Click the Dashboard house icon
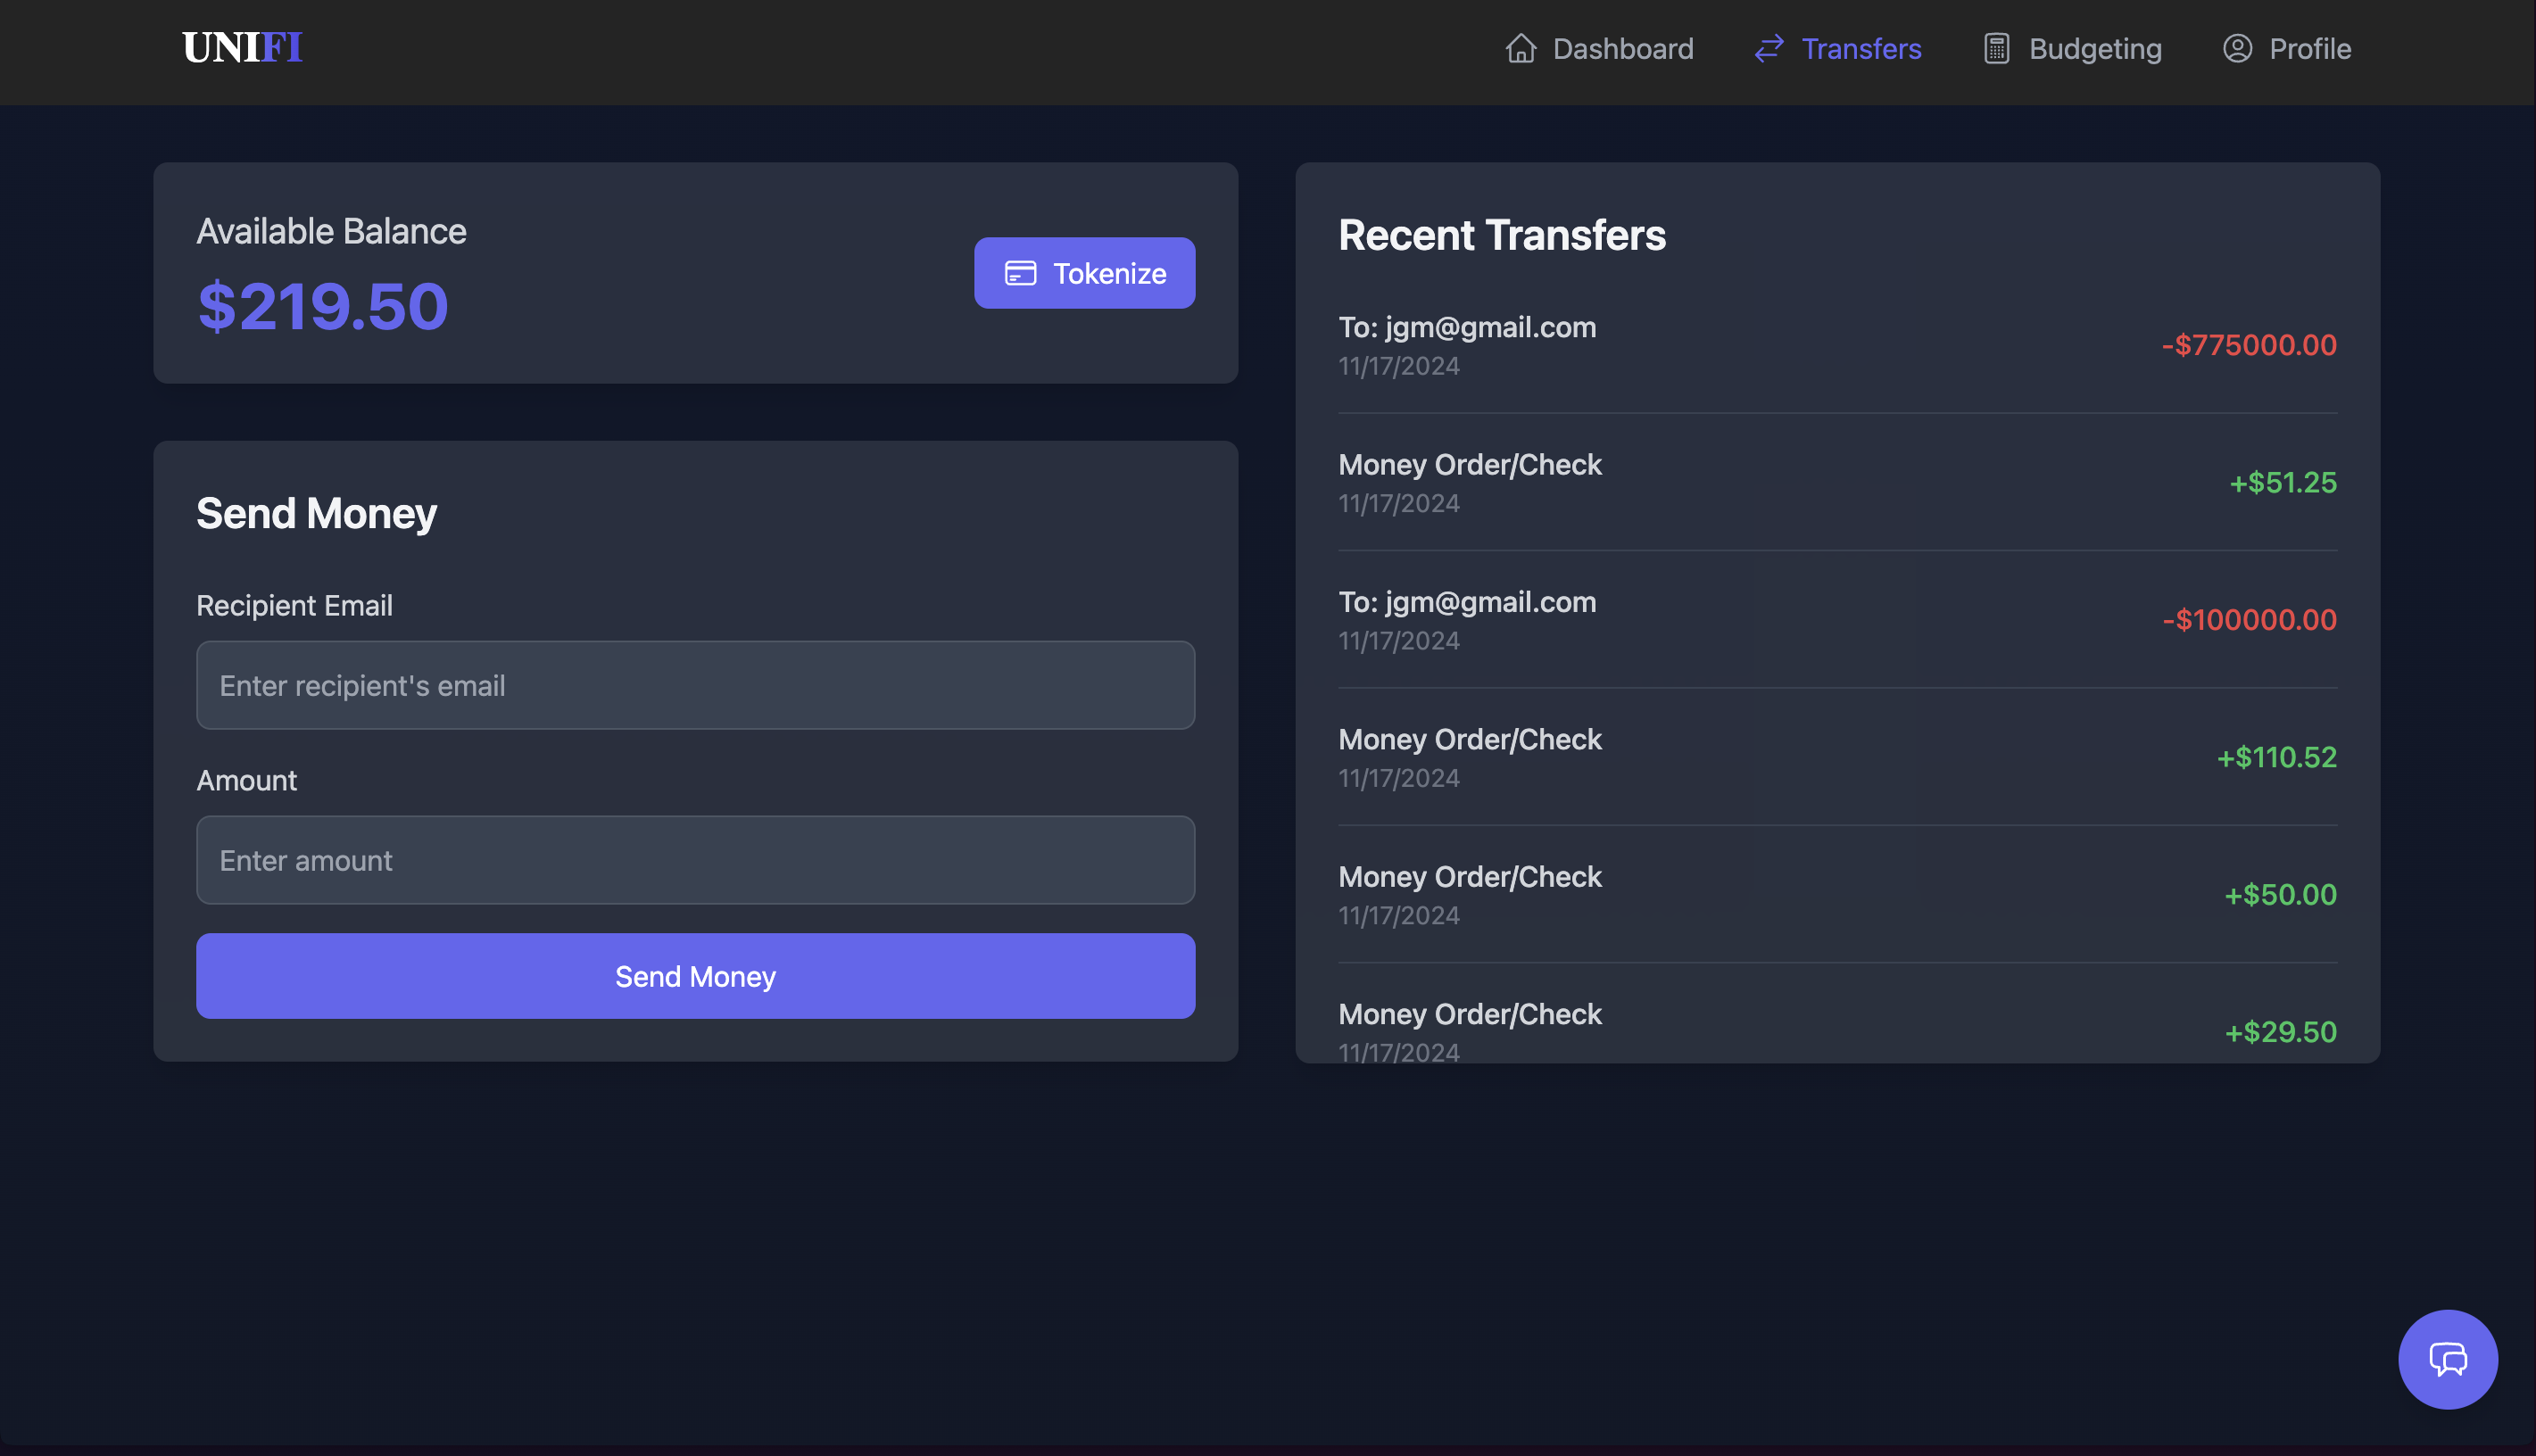The image size is (2536, 1456). point(1520,48)
